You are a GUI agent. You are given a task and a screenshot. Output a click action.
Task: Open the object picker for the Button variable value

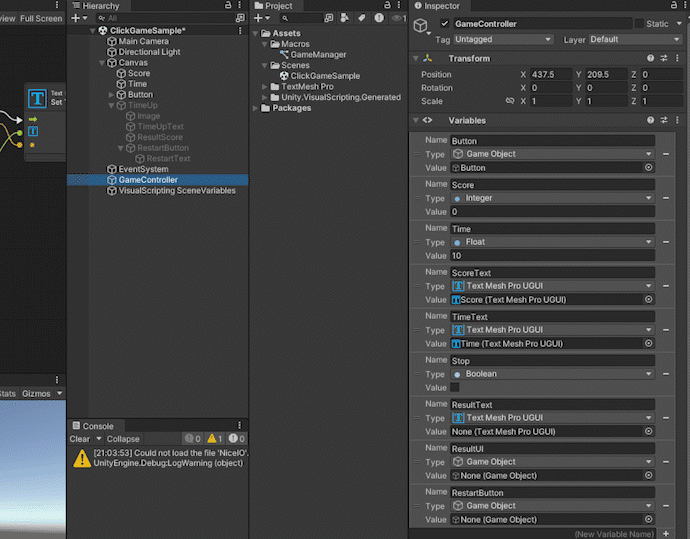click(x=649, y=167)
